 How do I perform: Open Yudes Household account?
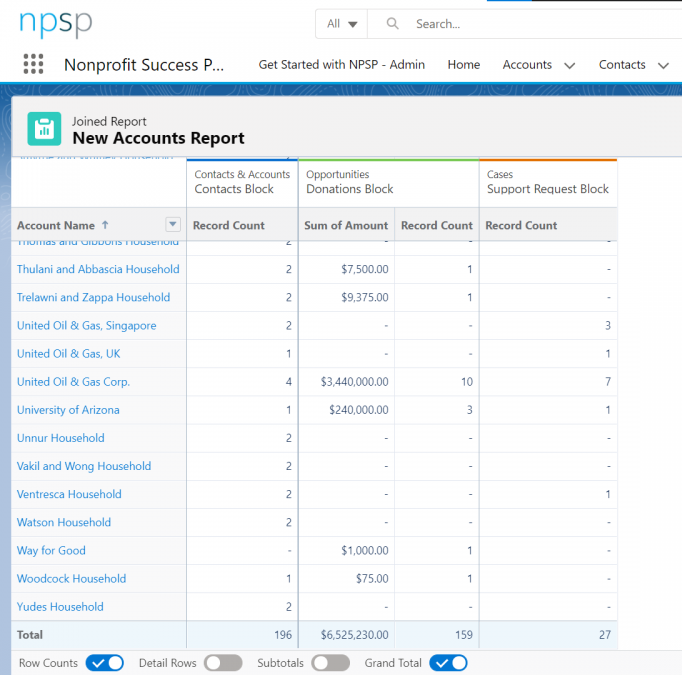pyautogui.click(x=60, y=607)
